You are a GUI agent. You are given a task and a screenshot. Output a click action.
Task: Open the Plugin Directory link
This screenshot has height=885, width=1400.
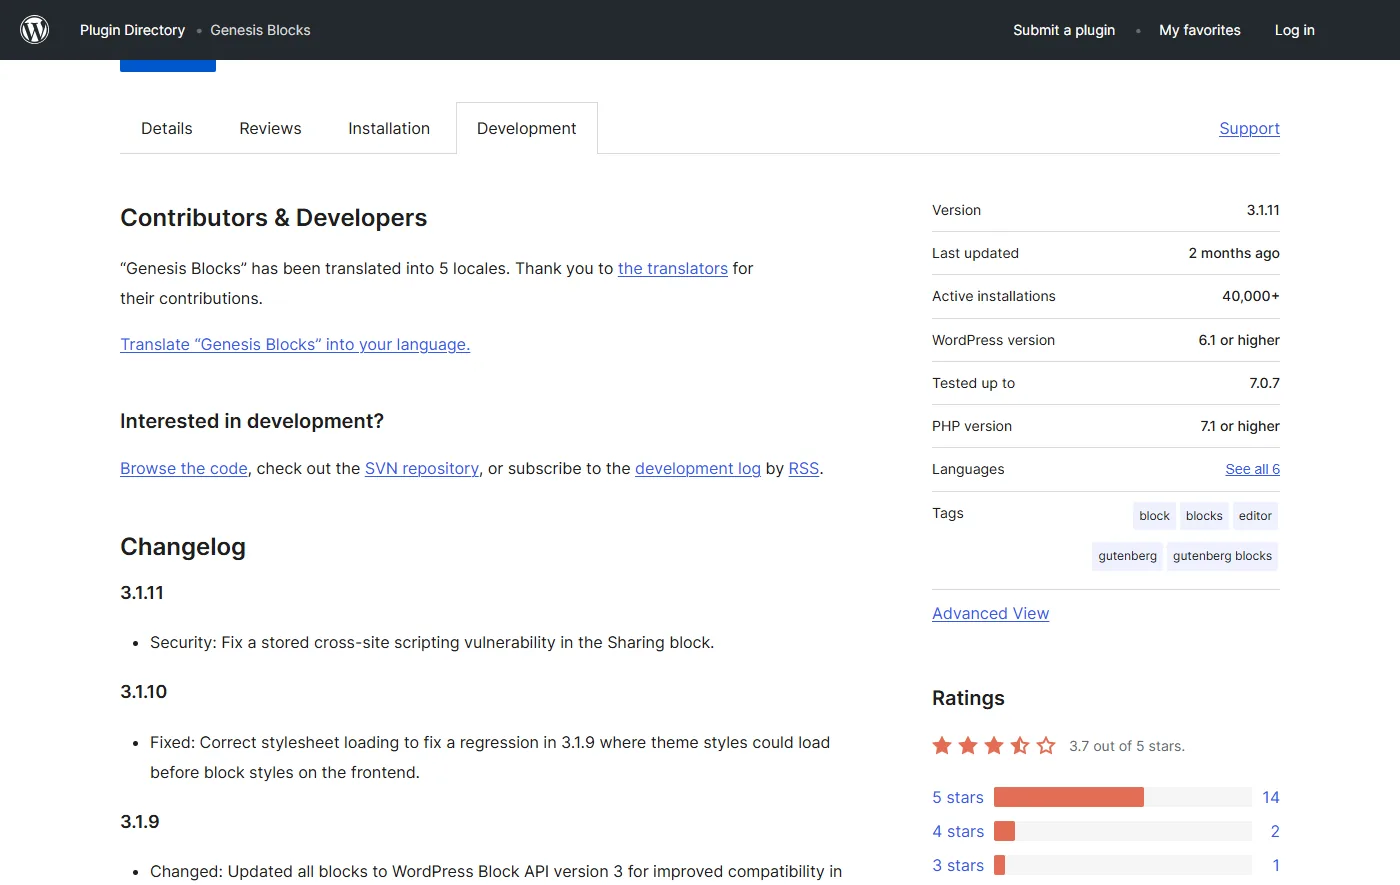click(132, 30)
